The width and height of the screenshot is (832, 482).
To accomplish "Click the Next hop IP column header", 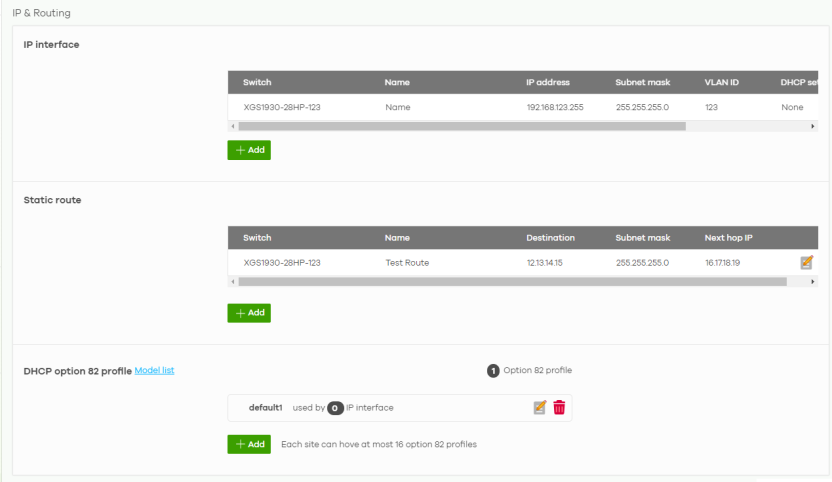I will coord(727,238).
